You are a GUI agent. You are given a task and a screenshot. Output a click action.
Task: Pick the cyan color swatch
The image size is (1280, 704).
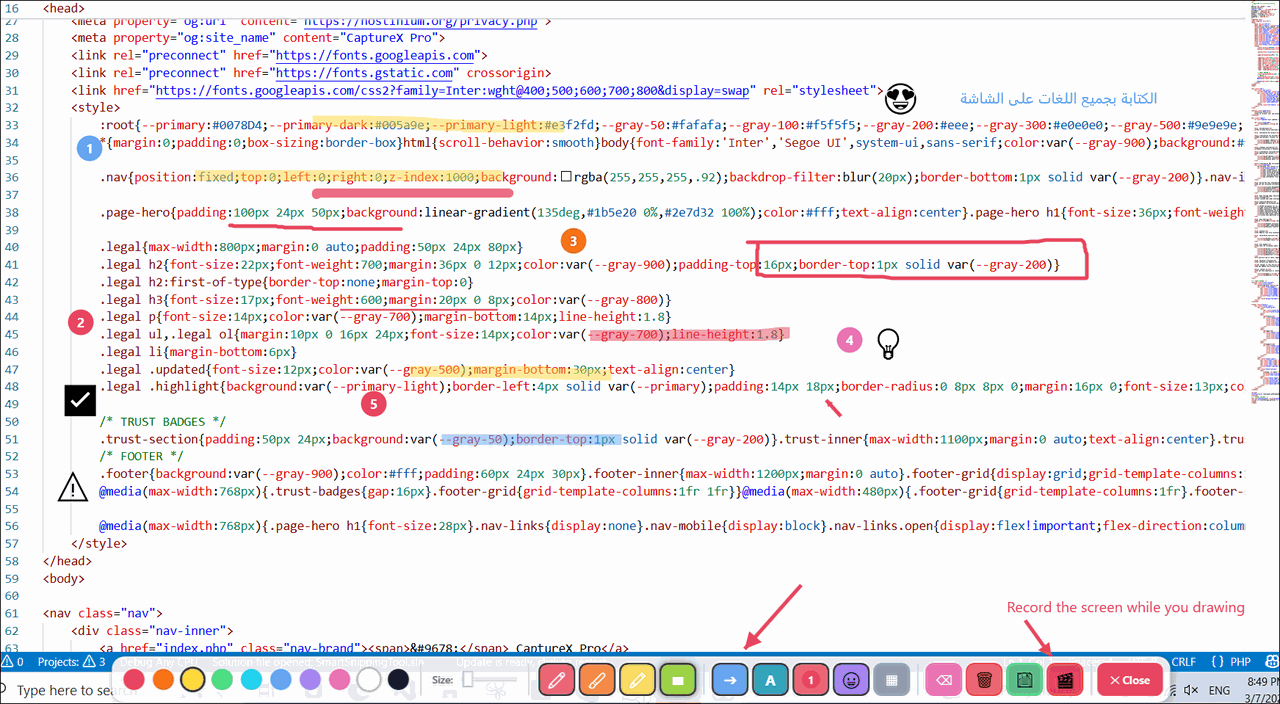pos(251,680)
